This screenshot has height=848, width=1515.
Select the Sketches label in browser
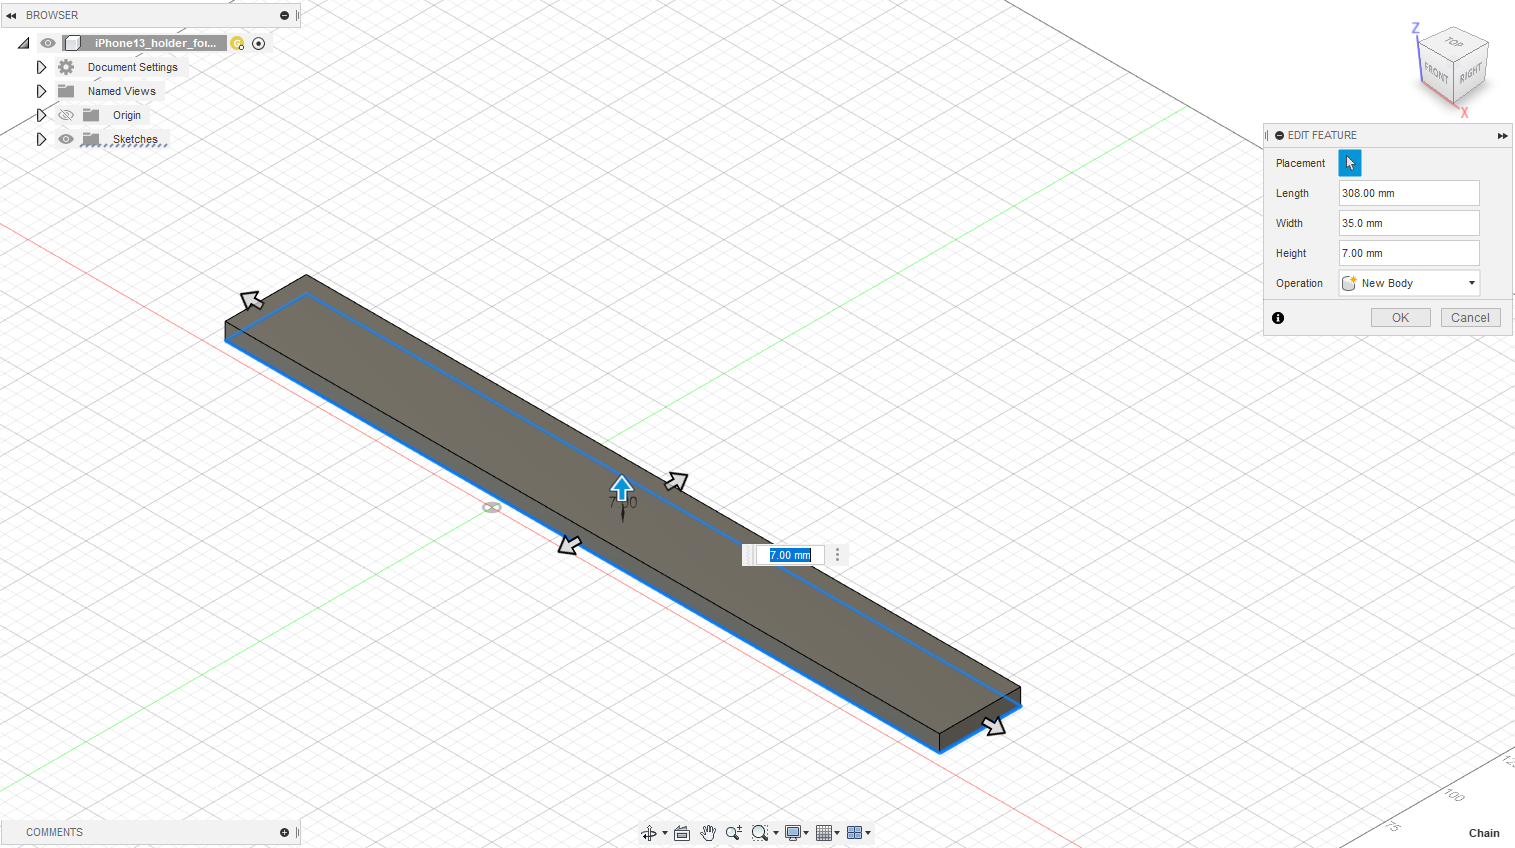[x=135, y=139]
